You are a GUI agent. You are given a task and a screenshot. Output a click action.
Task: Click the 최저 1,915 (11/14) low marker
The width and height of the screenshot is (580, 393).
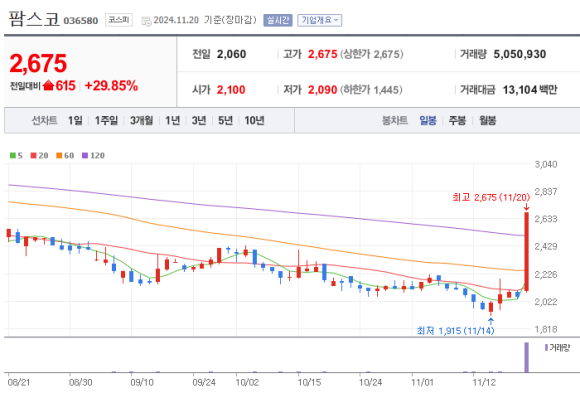pos(455,330)
